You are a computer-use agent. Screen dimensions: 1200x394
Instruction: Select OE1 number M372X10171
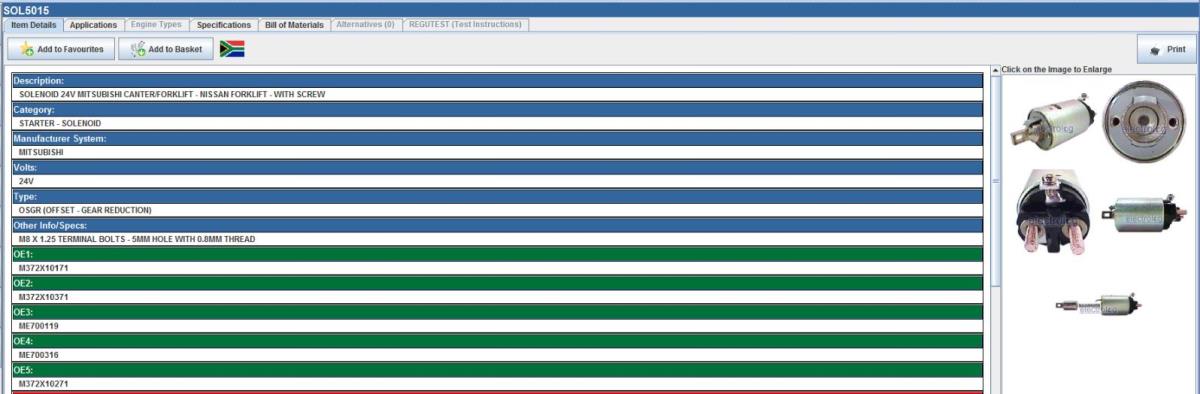pyautogui.click(x=43, y=268)
